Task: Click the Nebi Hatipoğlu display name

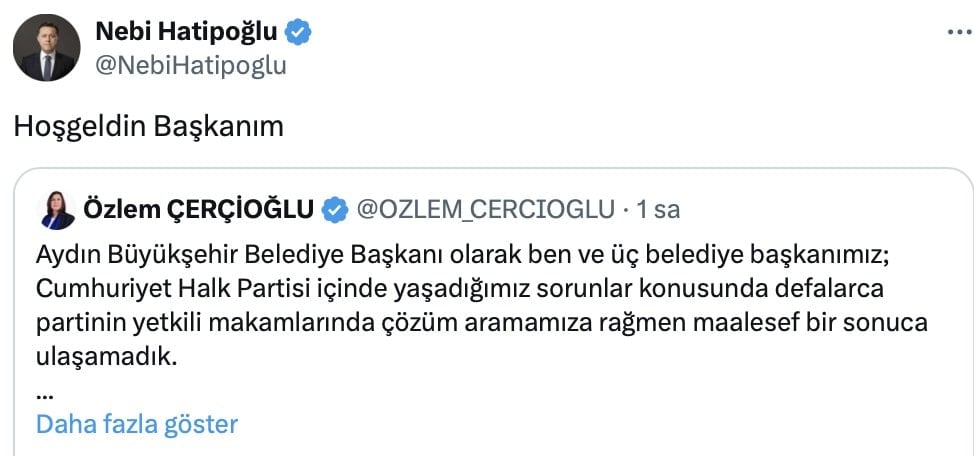Action: [x=186, y=31]
